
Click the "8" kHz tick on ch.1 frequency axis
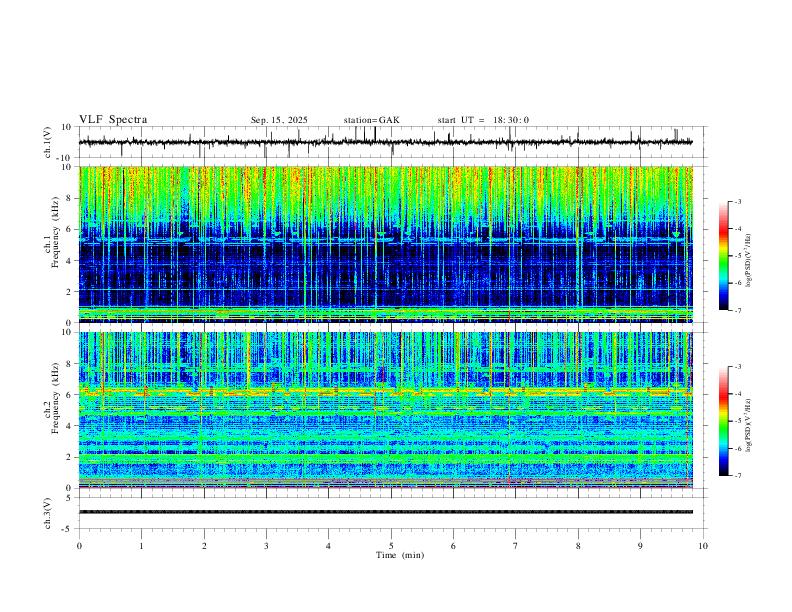point(70,198)
